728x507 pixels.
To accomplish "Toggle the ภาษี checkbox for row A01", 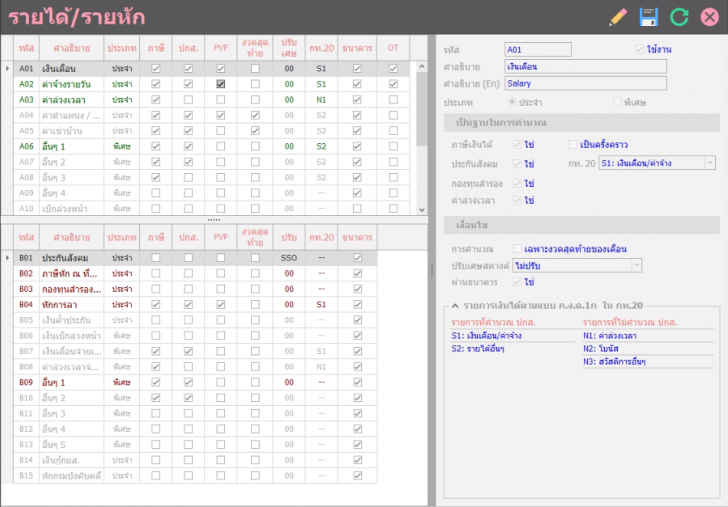I will 156,68.
